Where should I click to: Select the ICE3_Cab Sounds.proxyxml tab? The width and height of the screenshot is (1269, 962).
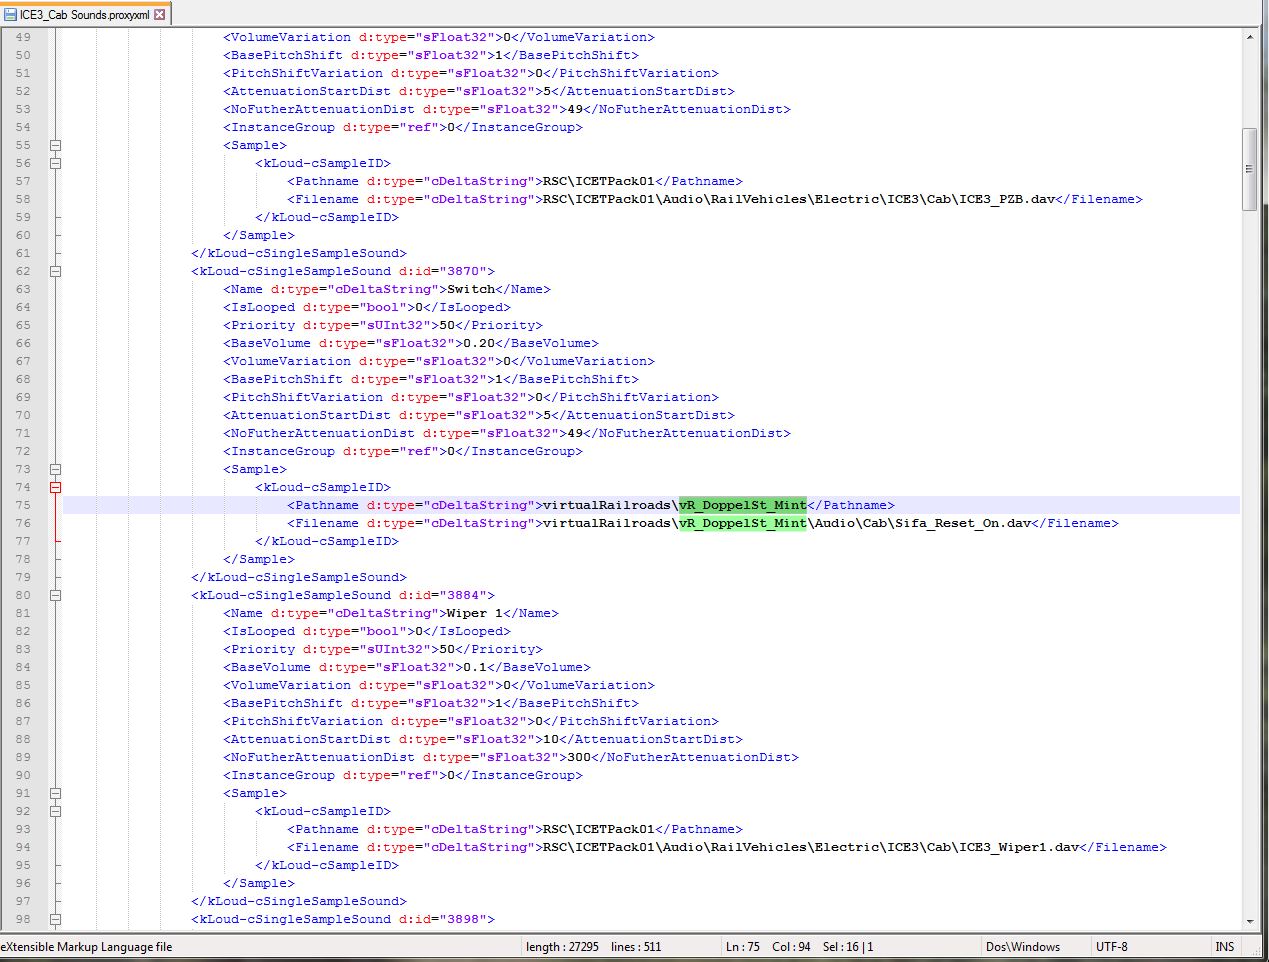pyautogui.click(x=84, y=14)
